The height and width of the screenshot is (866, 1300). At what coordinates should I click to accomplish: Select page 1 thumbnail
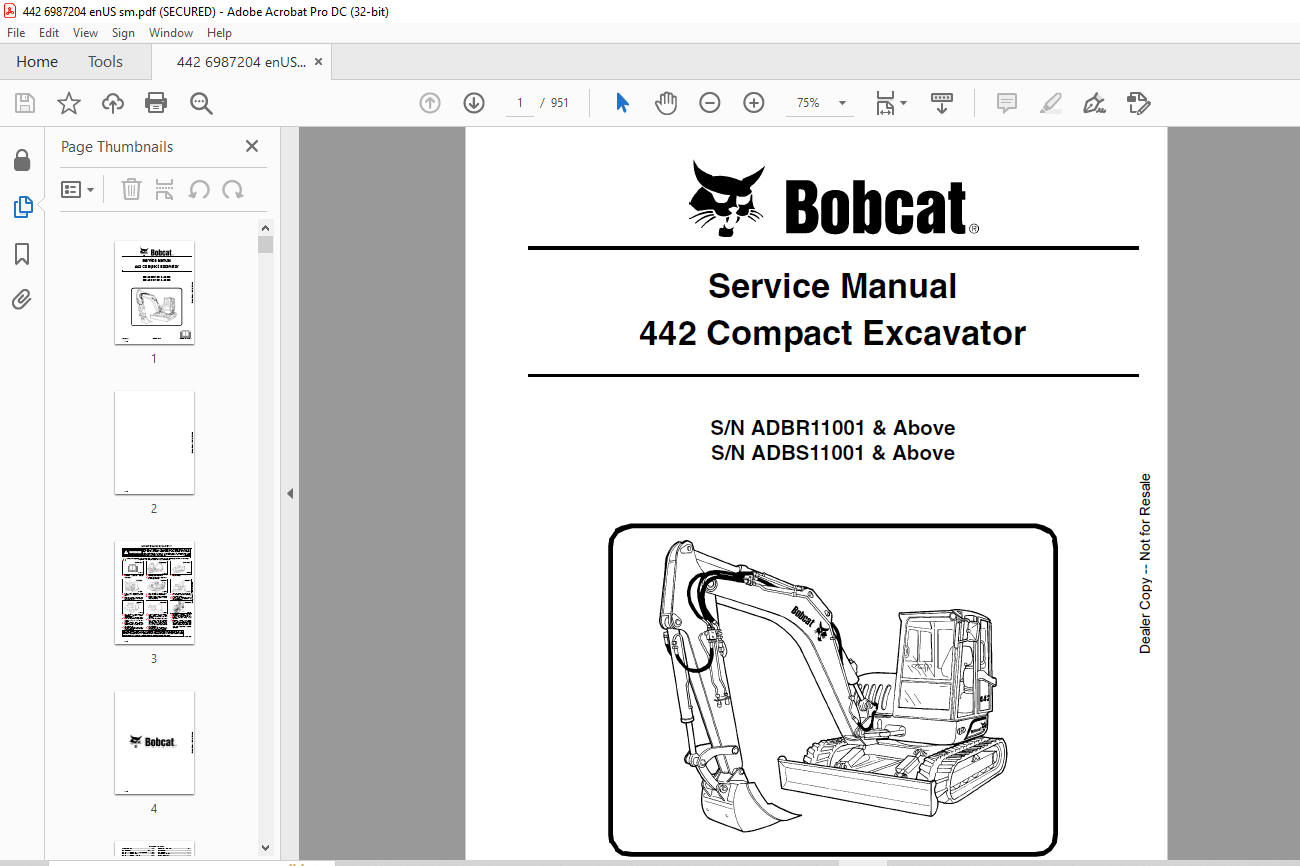[x=154, y=293]
